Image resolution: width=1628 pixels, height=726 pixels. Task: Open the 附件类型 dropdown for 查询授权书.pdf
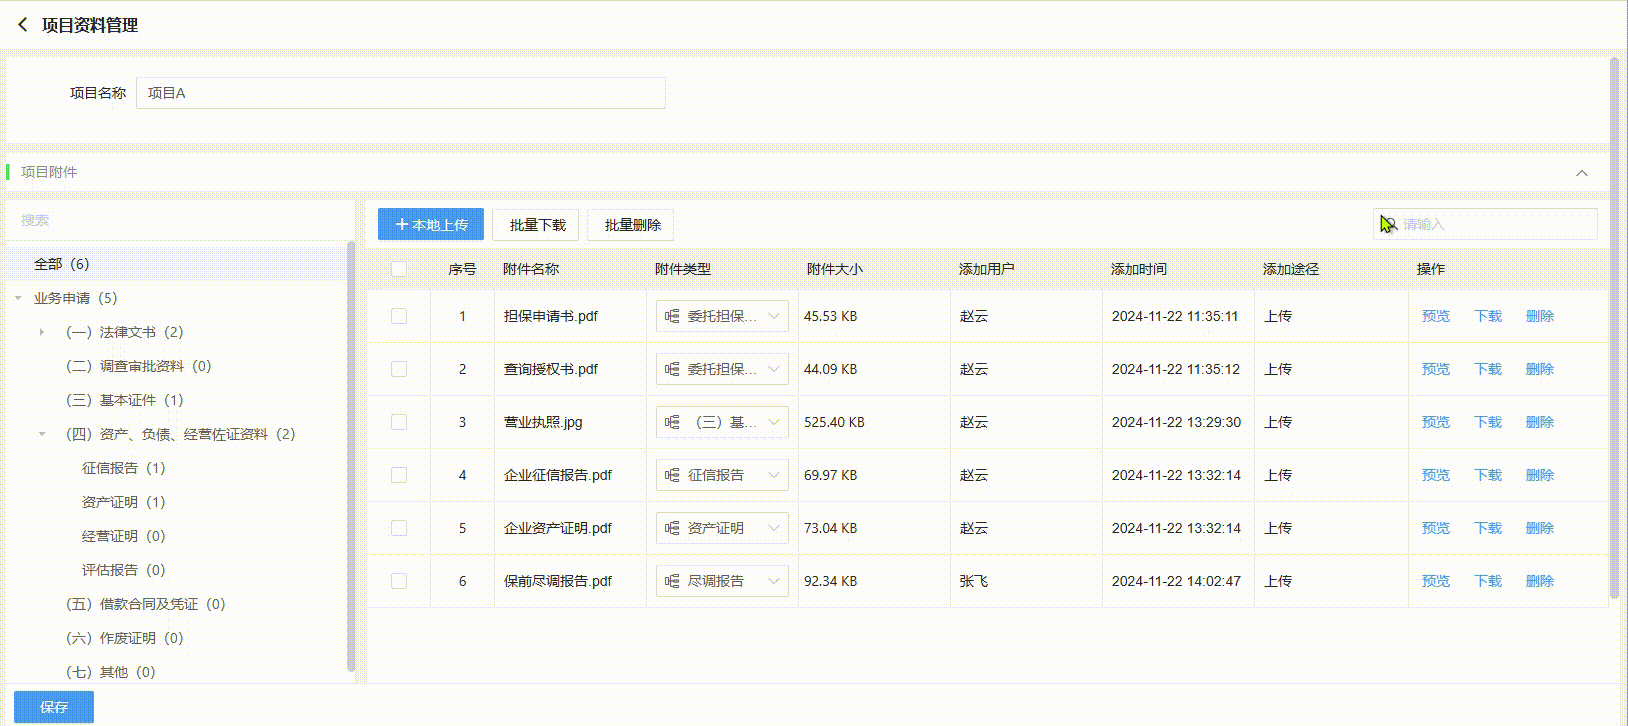pyautogui.click(x=773, y=369)
